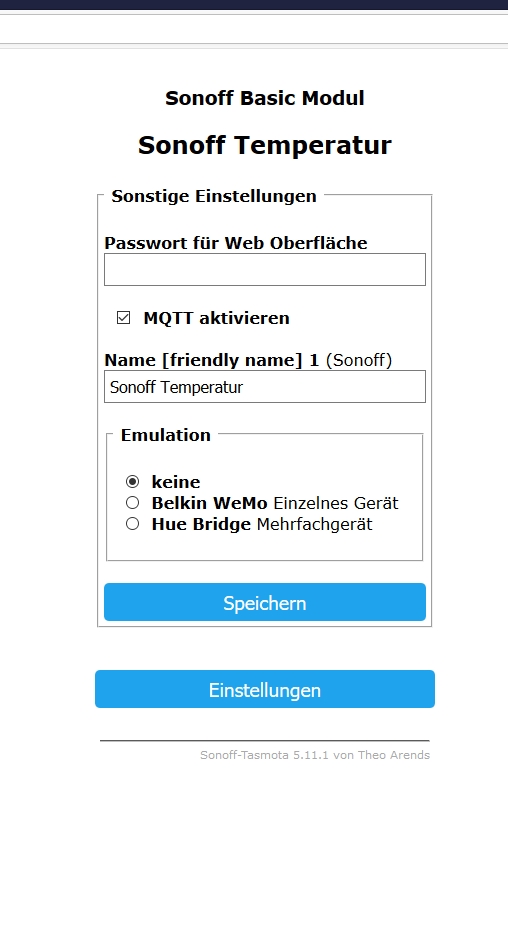The image size is (508, 947).
Task: Select the keine emulation radio button
Action: [132, 481]
